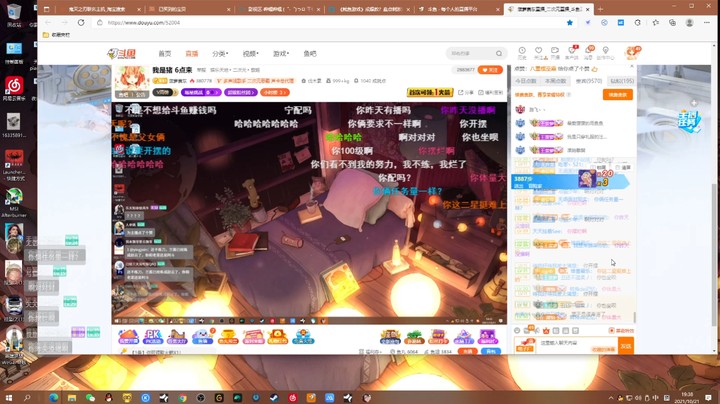This screenshot has width=720, height=404.
Task: Expand the 分类 category dropdown
Action: (x=220, y=54)
